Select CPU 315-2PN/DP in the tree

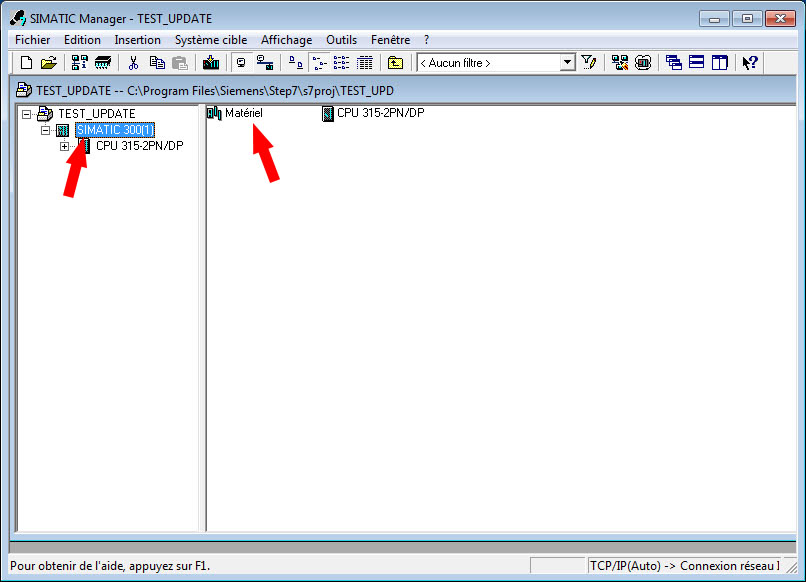coord(139,146)
